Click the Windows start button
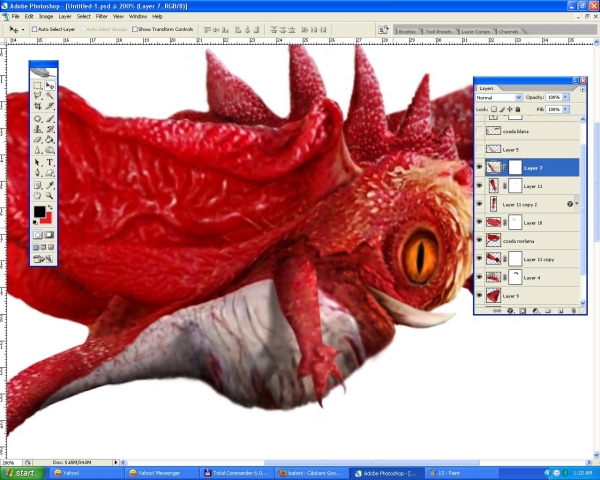 tap(23, 473)
